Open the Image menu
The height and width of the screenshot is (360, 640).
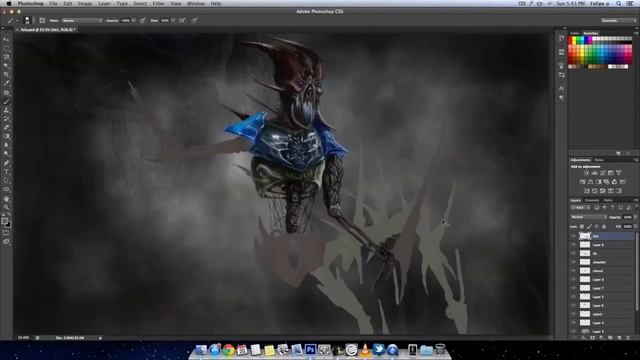click(x=84, y=4)
